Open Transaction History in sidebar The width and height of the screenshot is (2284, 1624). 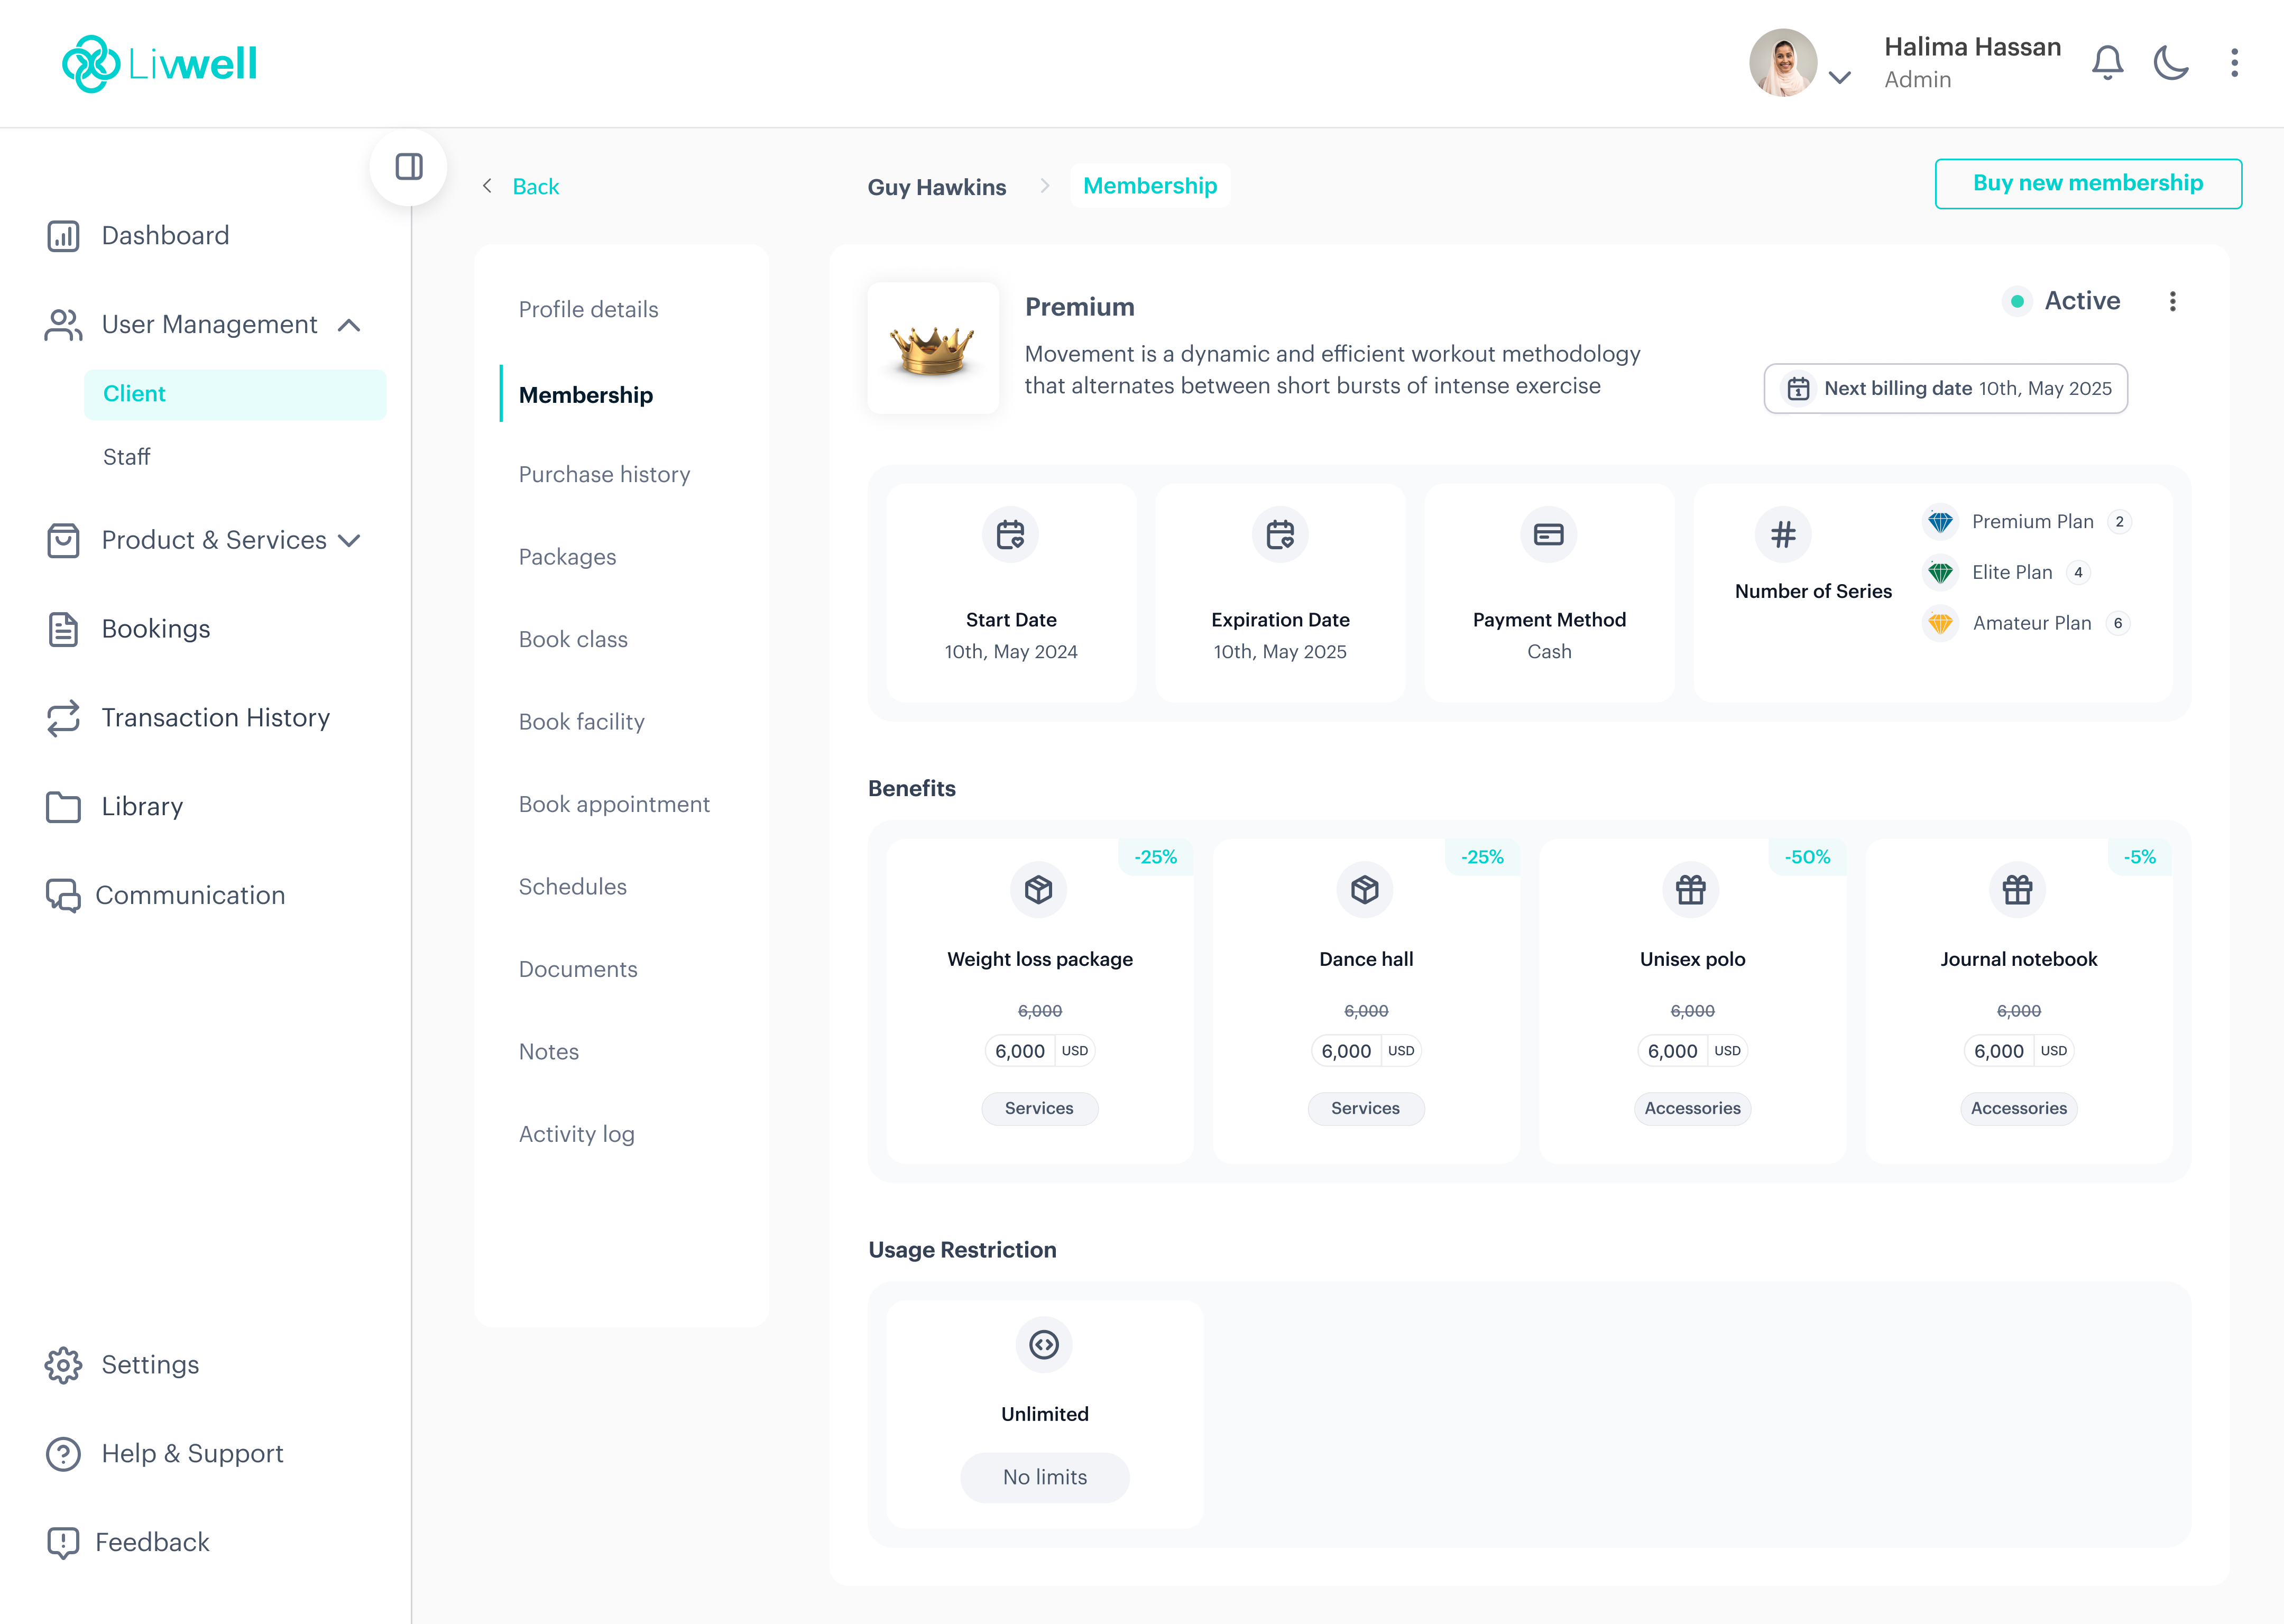pyautogui.click(x=215, y=718)
